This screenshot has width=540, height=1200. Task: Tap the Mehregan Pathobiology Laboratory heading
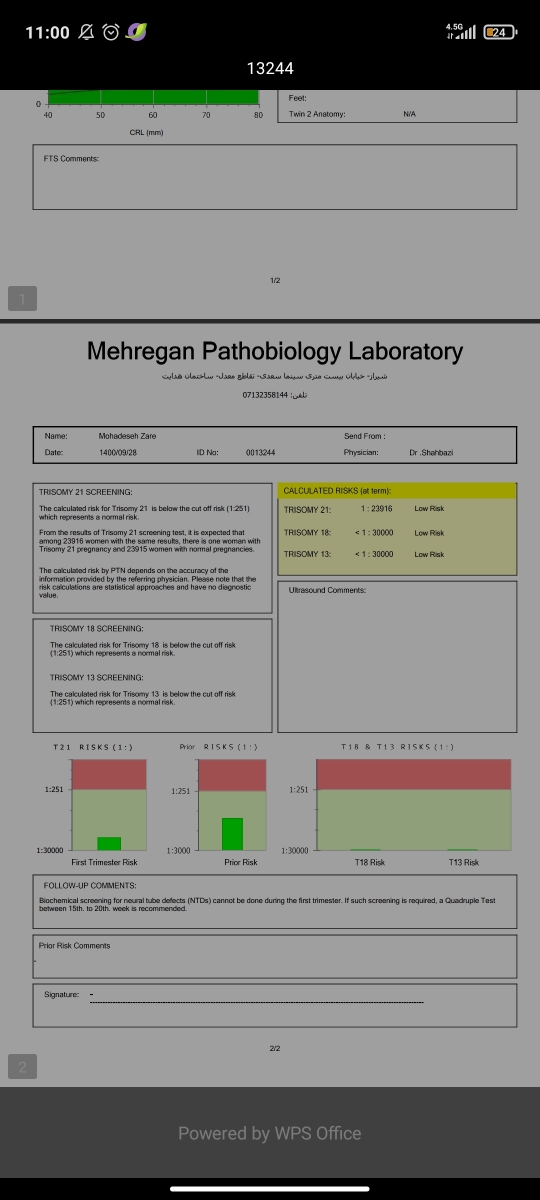[x=274, y=351]
